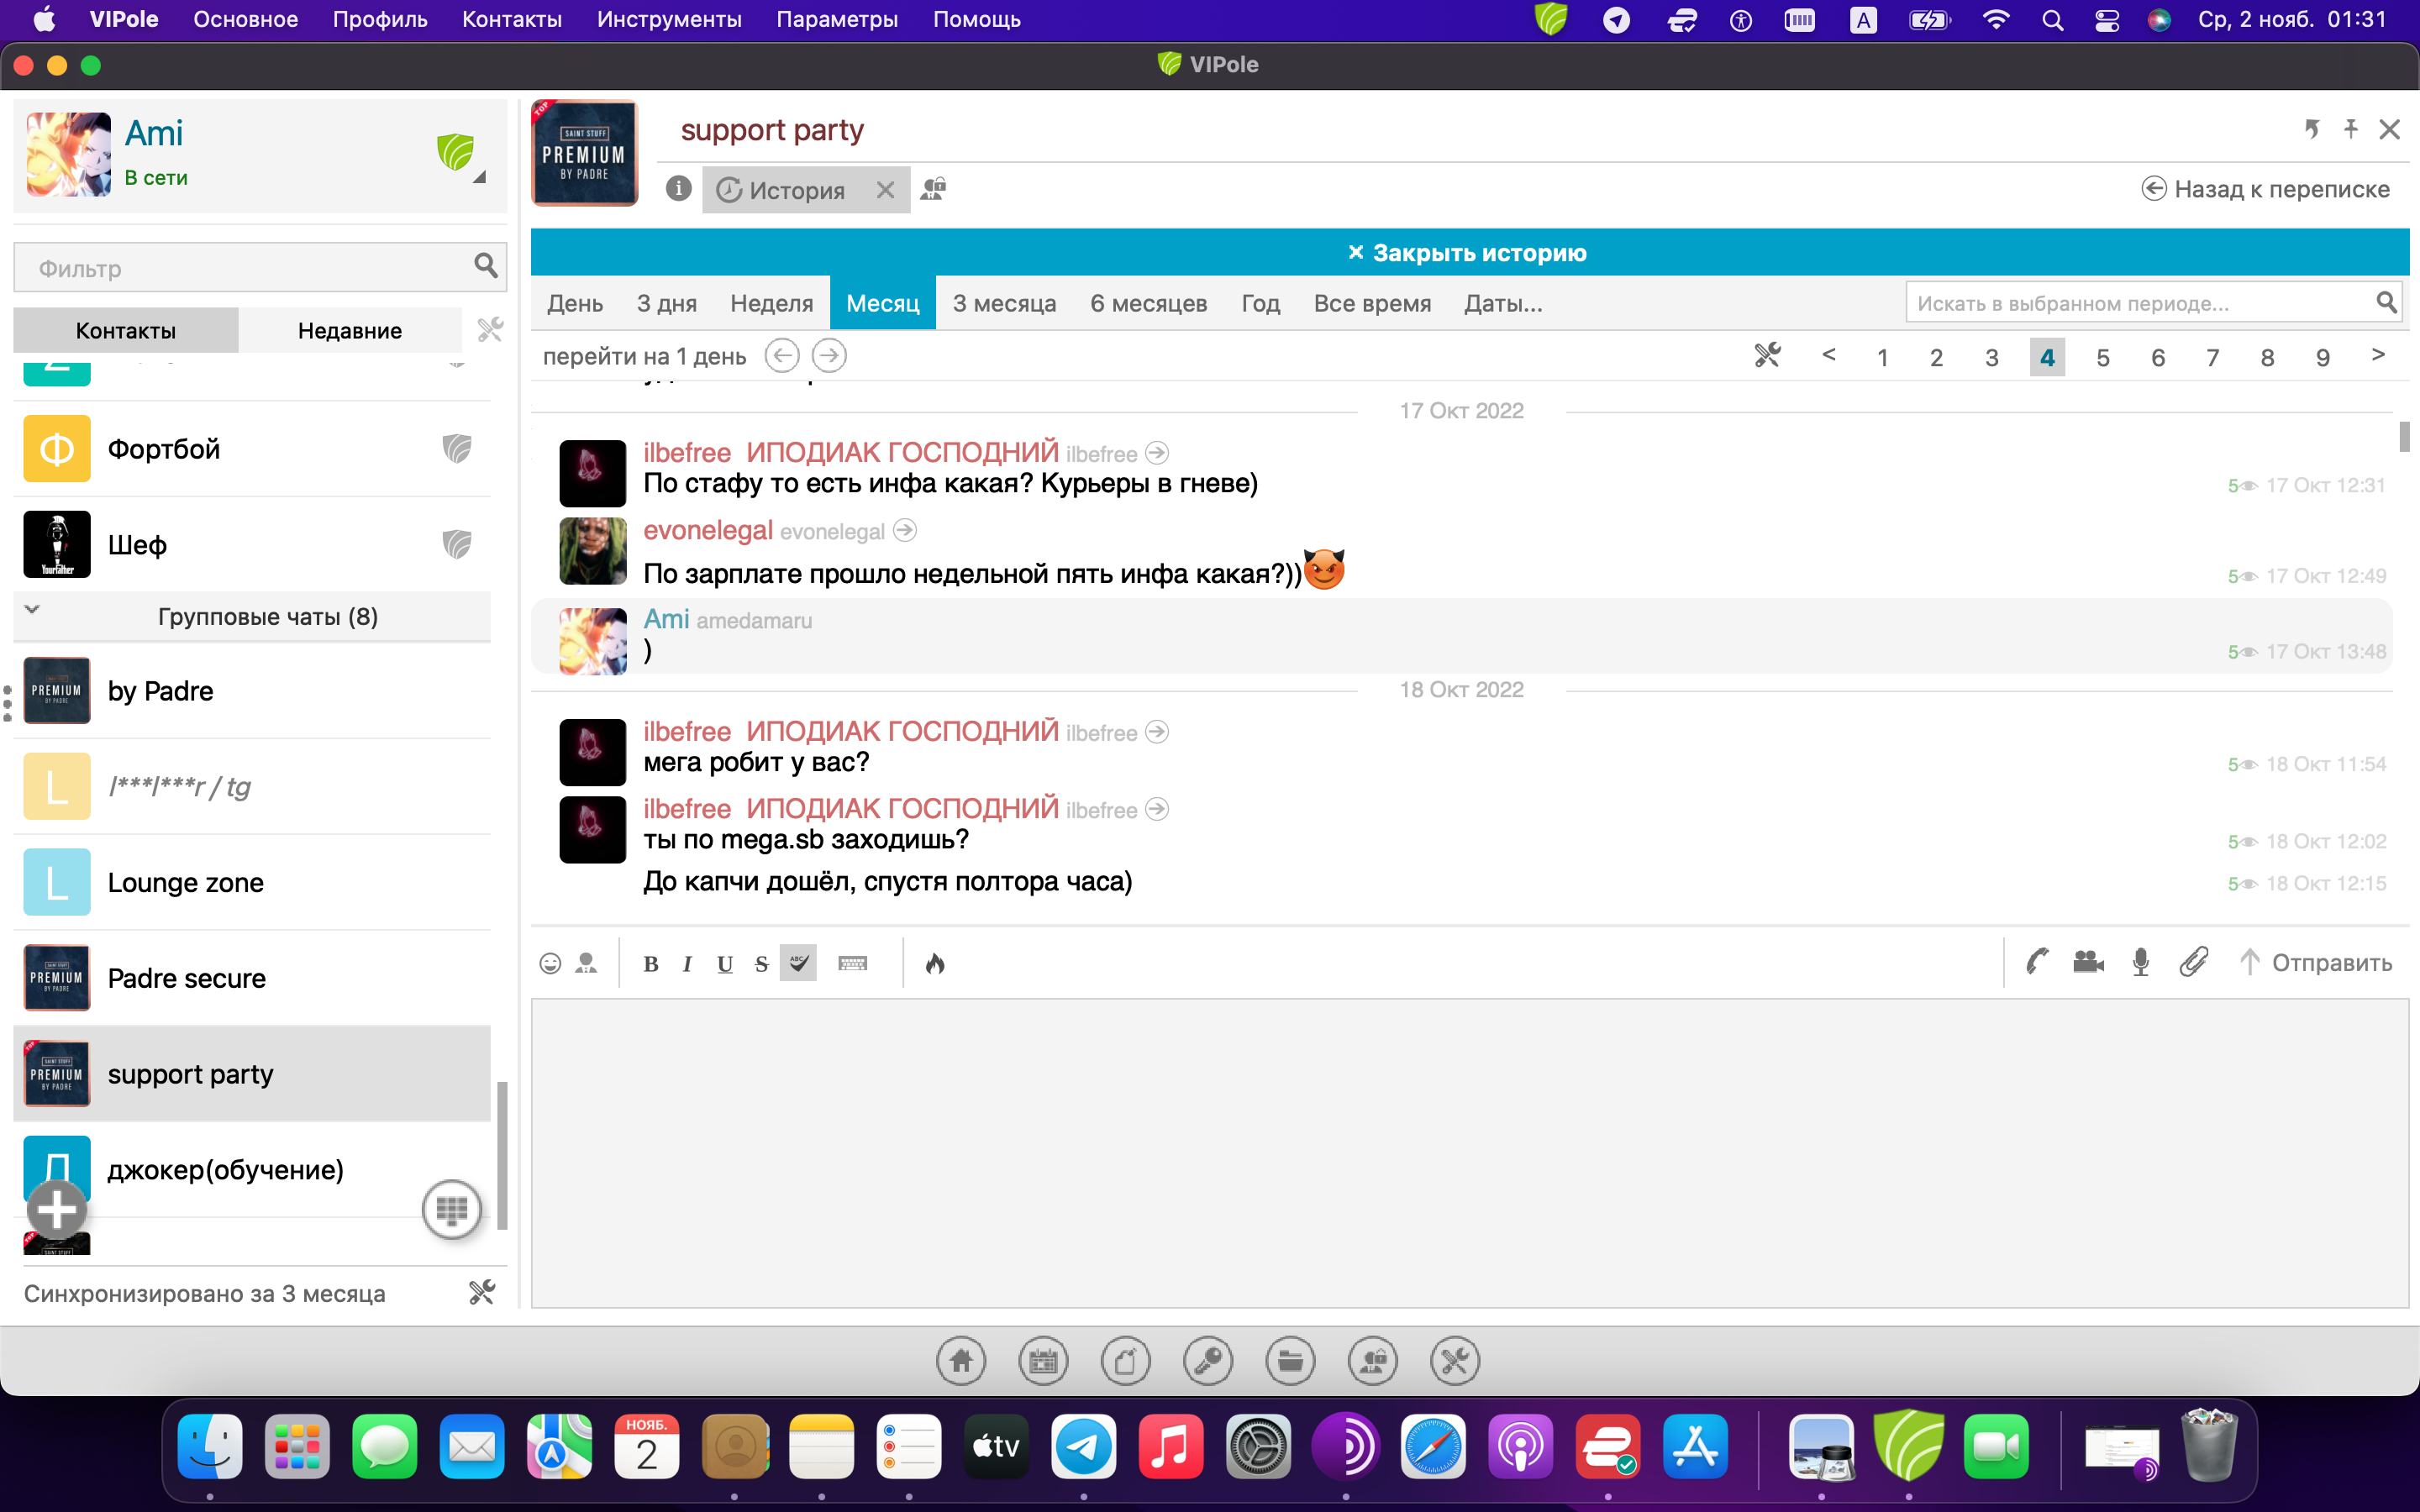Open group members icon beside History tab
Viewport: 2420px width, 1512px height.
(x=933, y=189)
